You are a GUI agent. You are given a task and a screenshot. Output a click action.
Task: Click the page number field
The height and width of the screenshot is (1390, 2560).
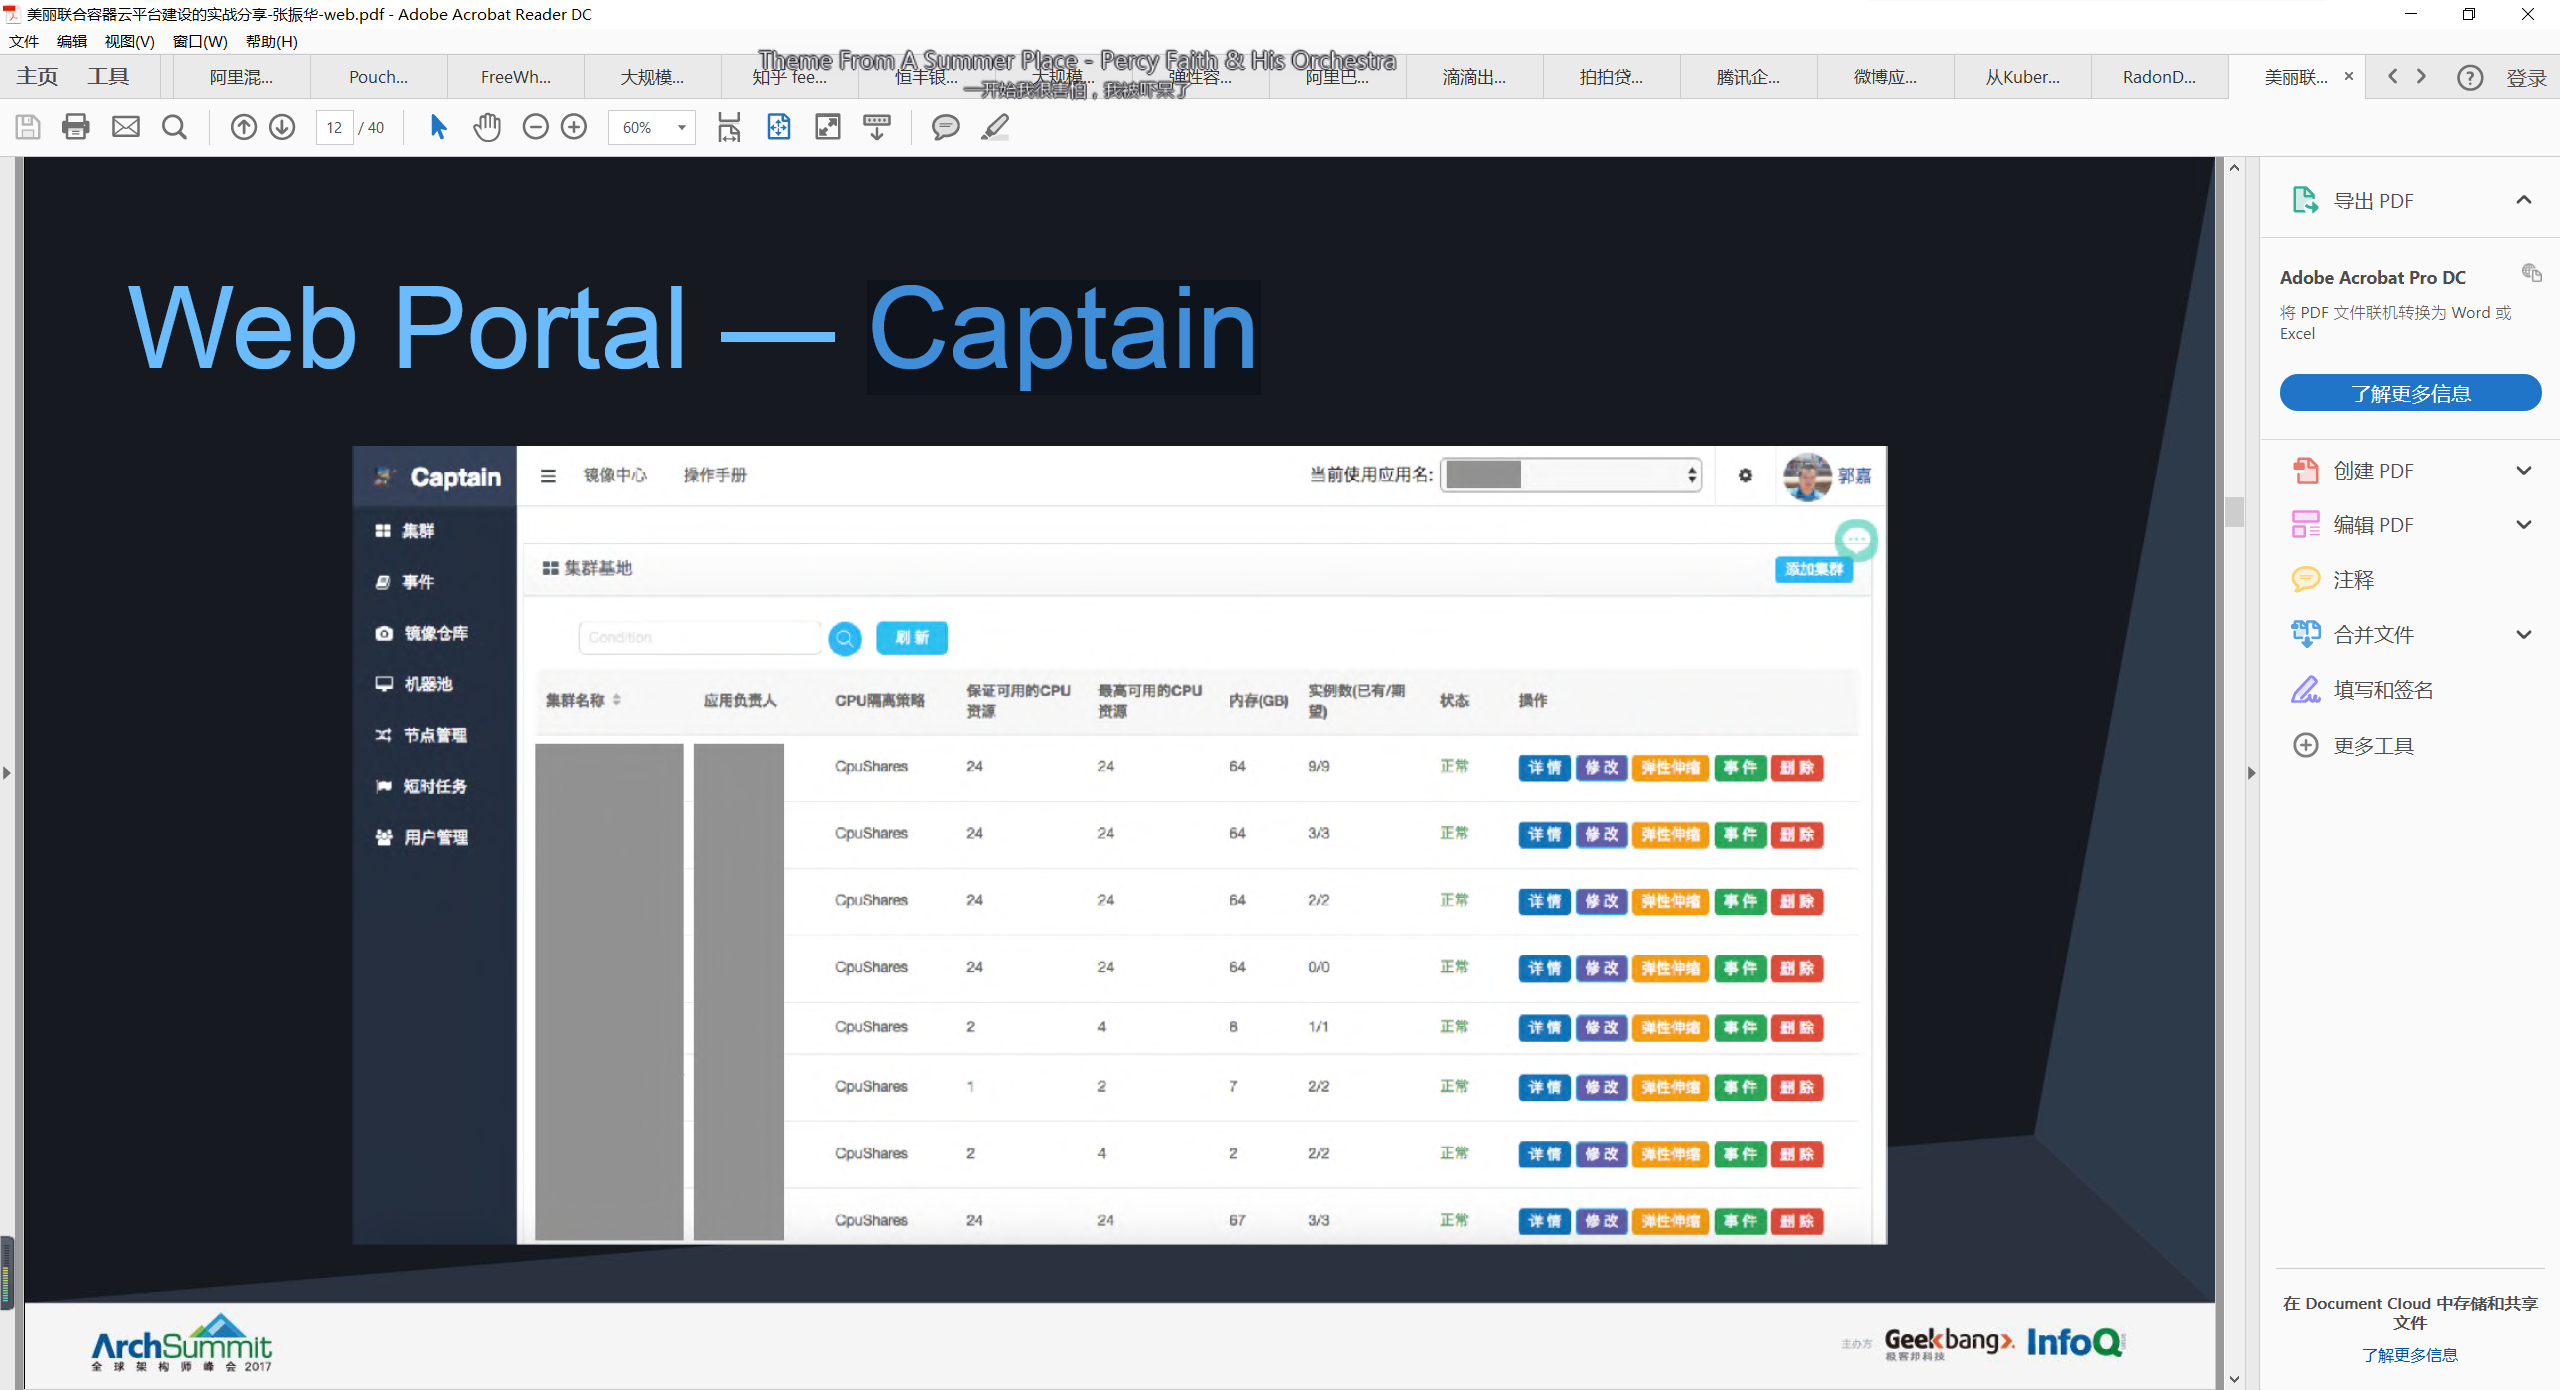click(334, 127)
